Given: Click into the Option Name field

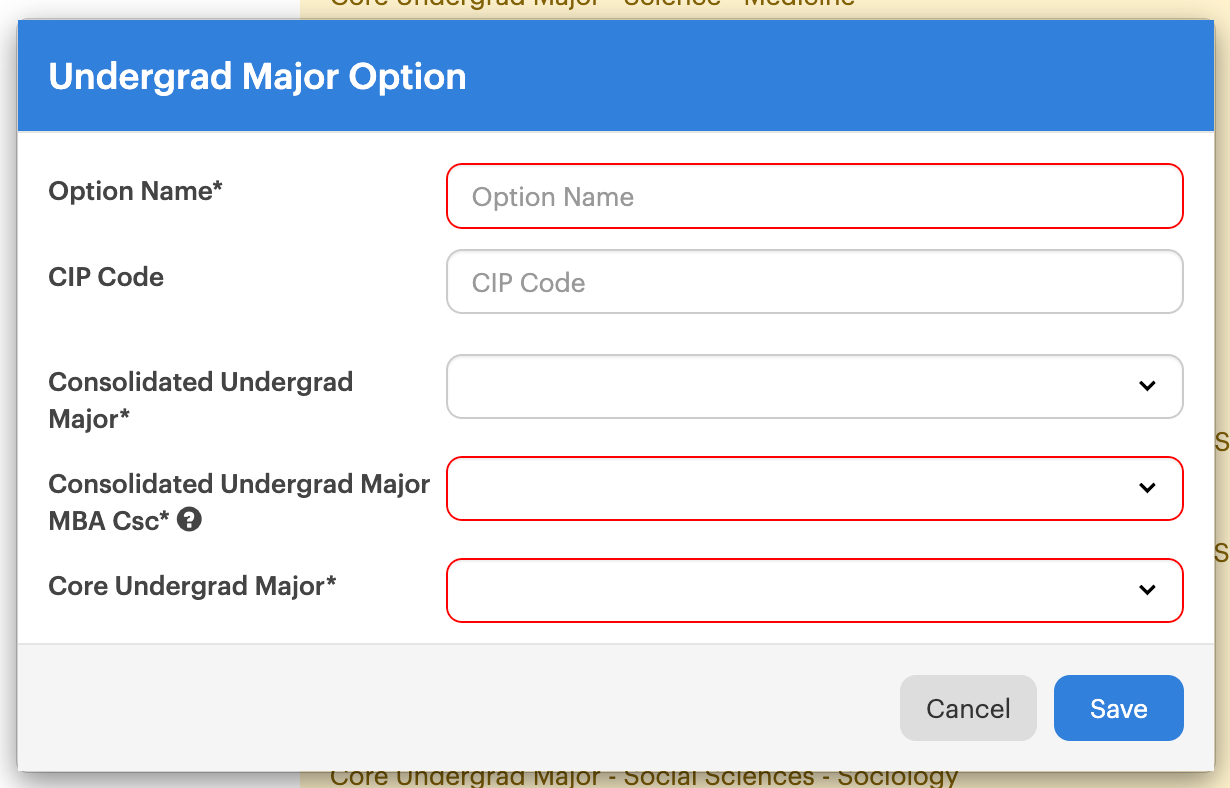Looking at the screenshot, I should click(x=814, y=196).
